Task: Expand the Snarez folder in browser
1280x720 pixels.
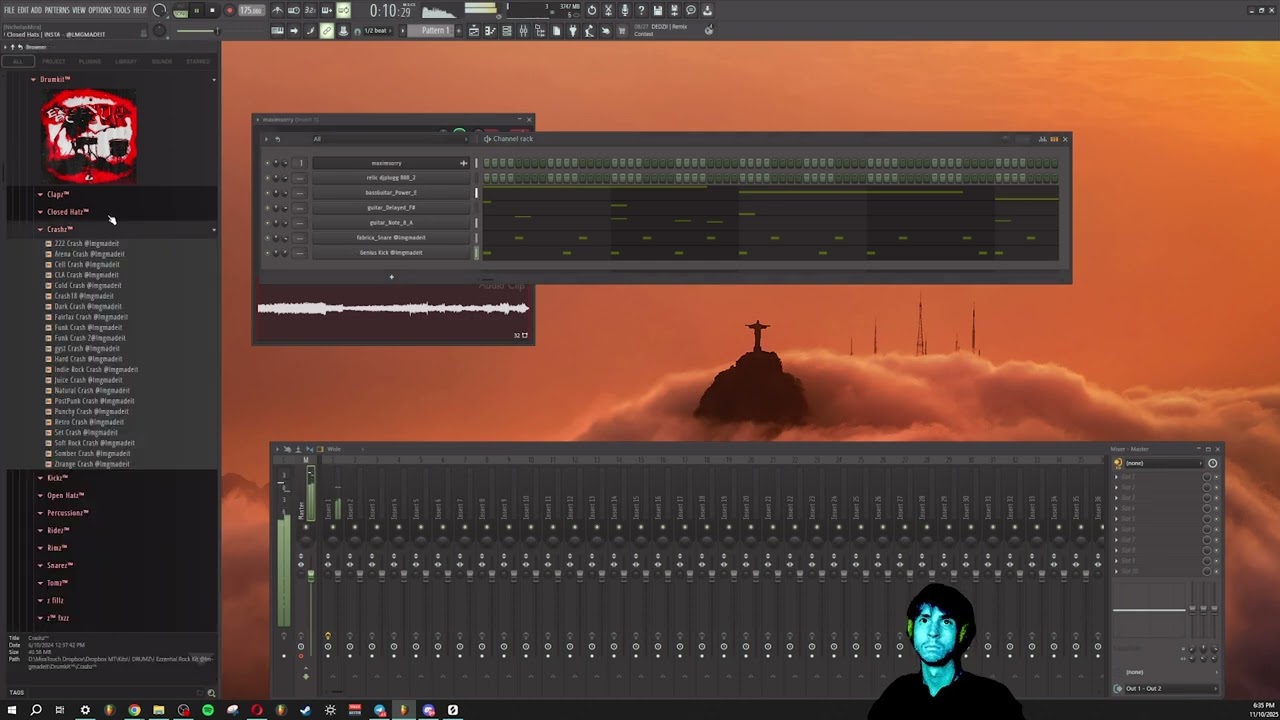Action: pyautogui.click(x=60, y=565)
